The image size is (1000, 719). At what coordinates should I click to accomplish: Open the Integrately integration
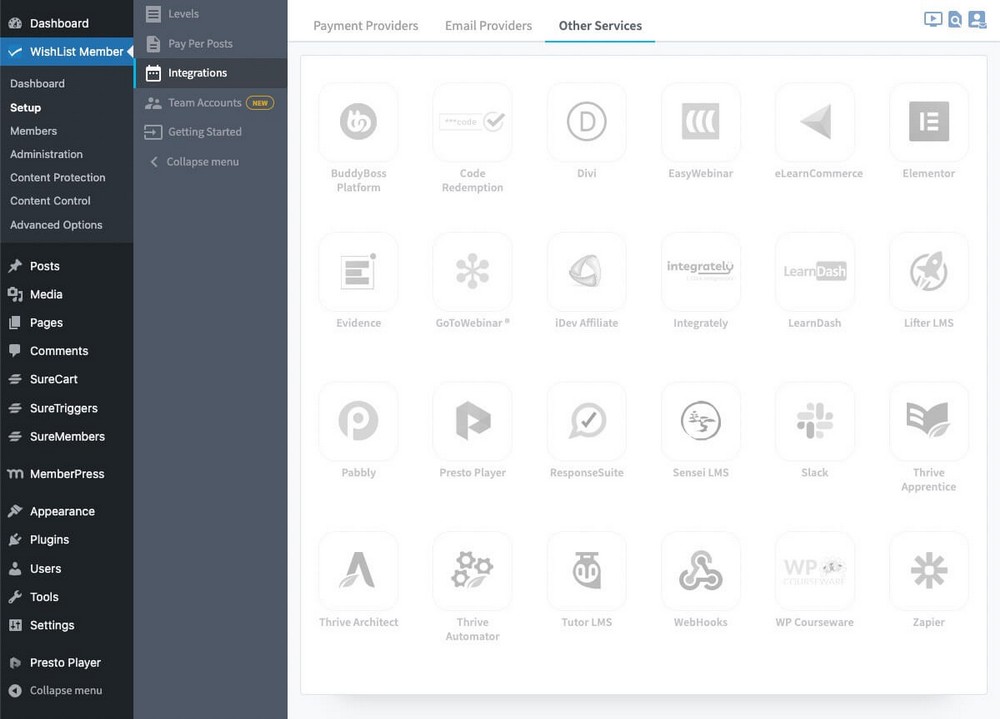coord(700,271)
